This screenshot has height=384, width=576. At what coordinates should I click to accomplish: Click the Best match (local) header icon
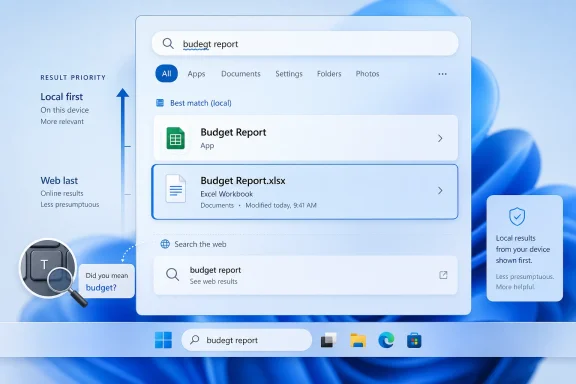160,103
